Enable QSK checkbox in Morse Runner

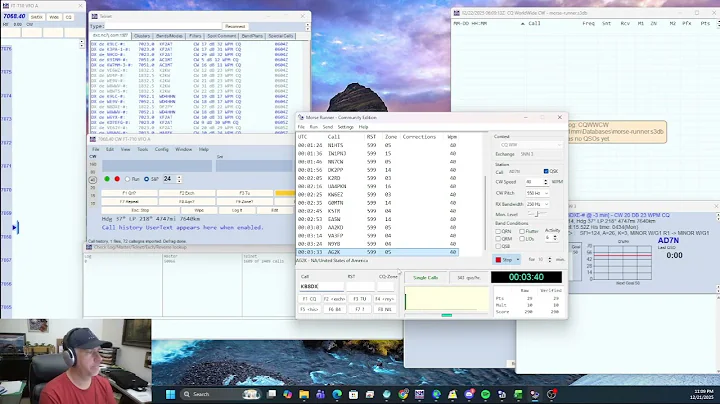pyautogui.click(x=546, y=171)
